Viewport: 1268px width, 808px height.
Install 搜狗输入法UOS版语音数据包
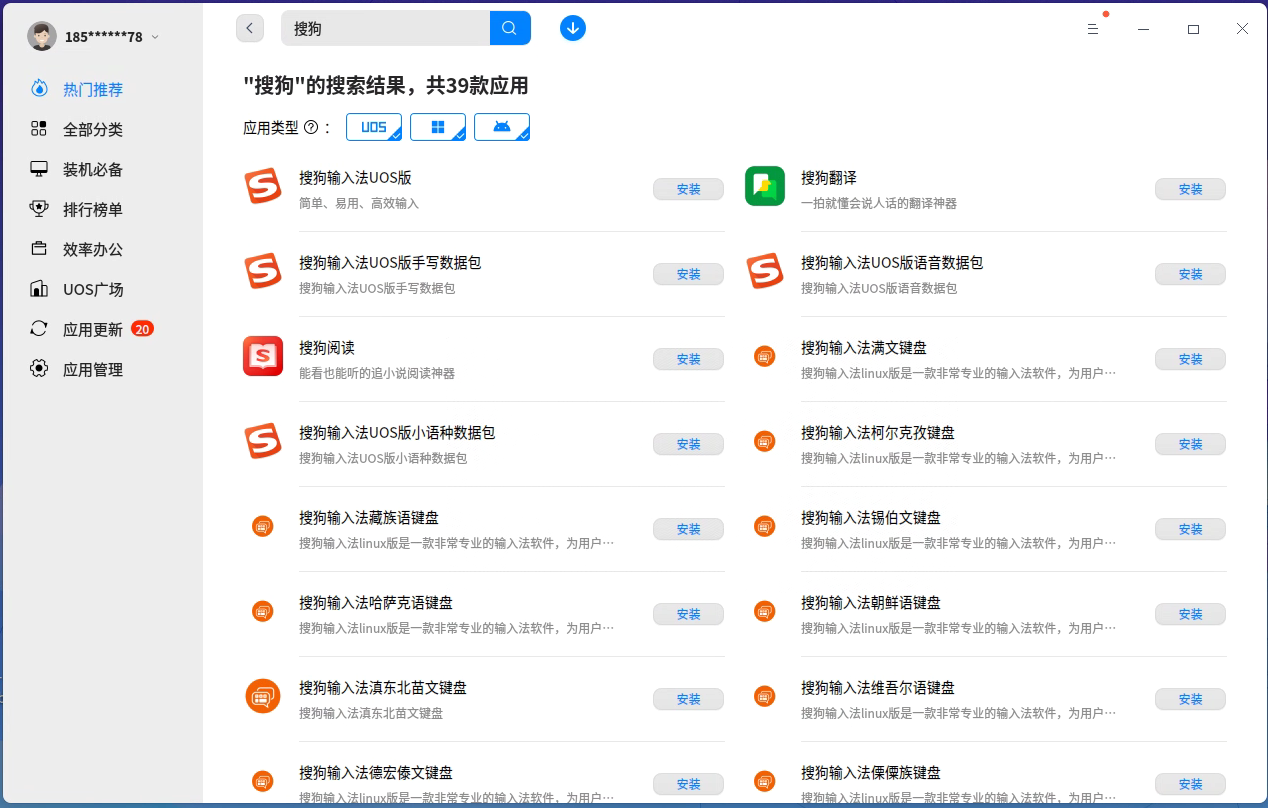click(1190, 274)
